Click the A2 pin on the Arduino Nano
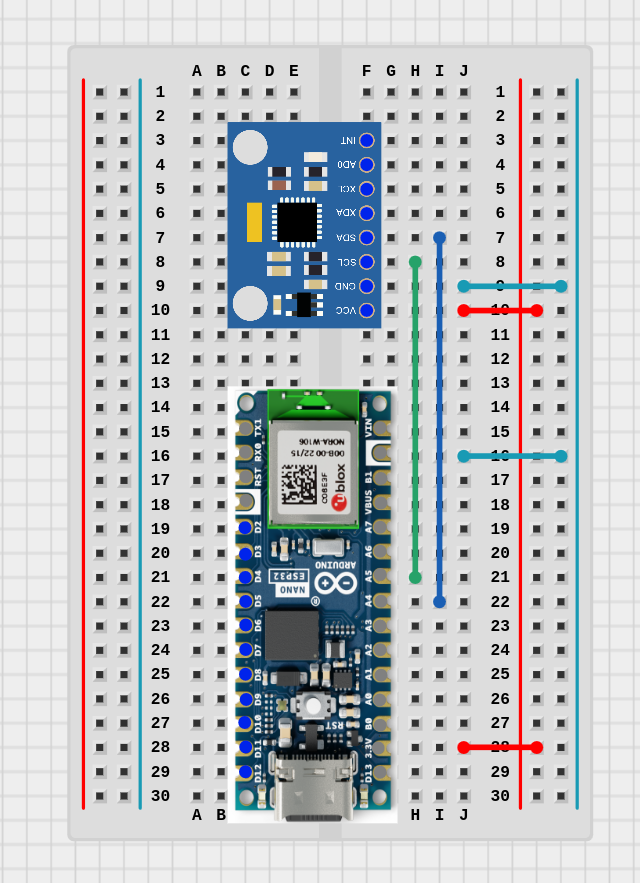This screenshot has height=883, width=640. (x=381, y=650)
